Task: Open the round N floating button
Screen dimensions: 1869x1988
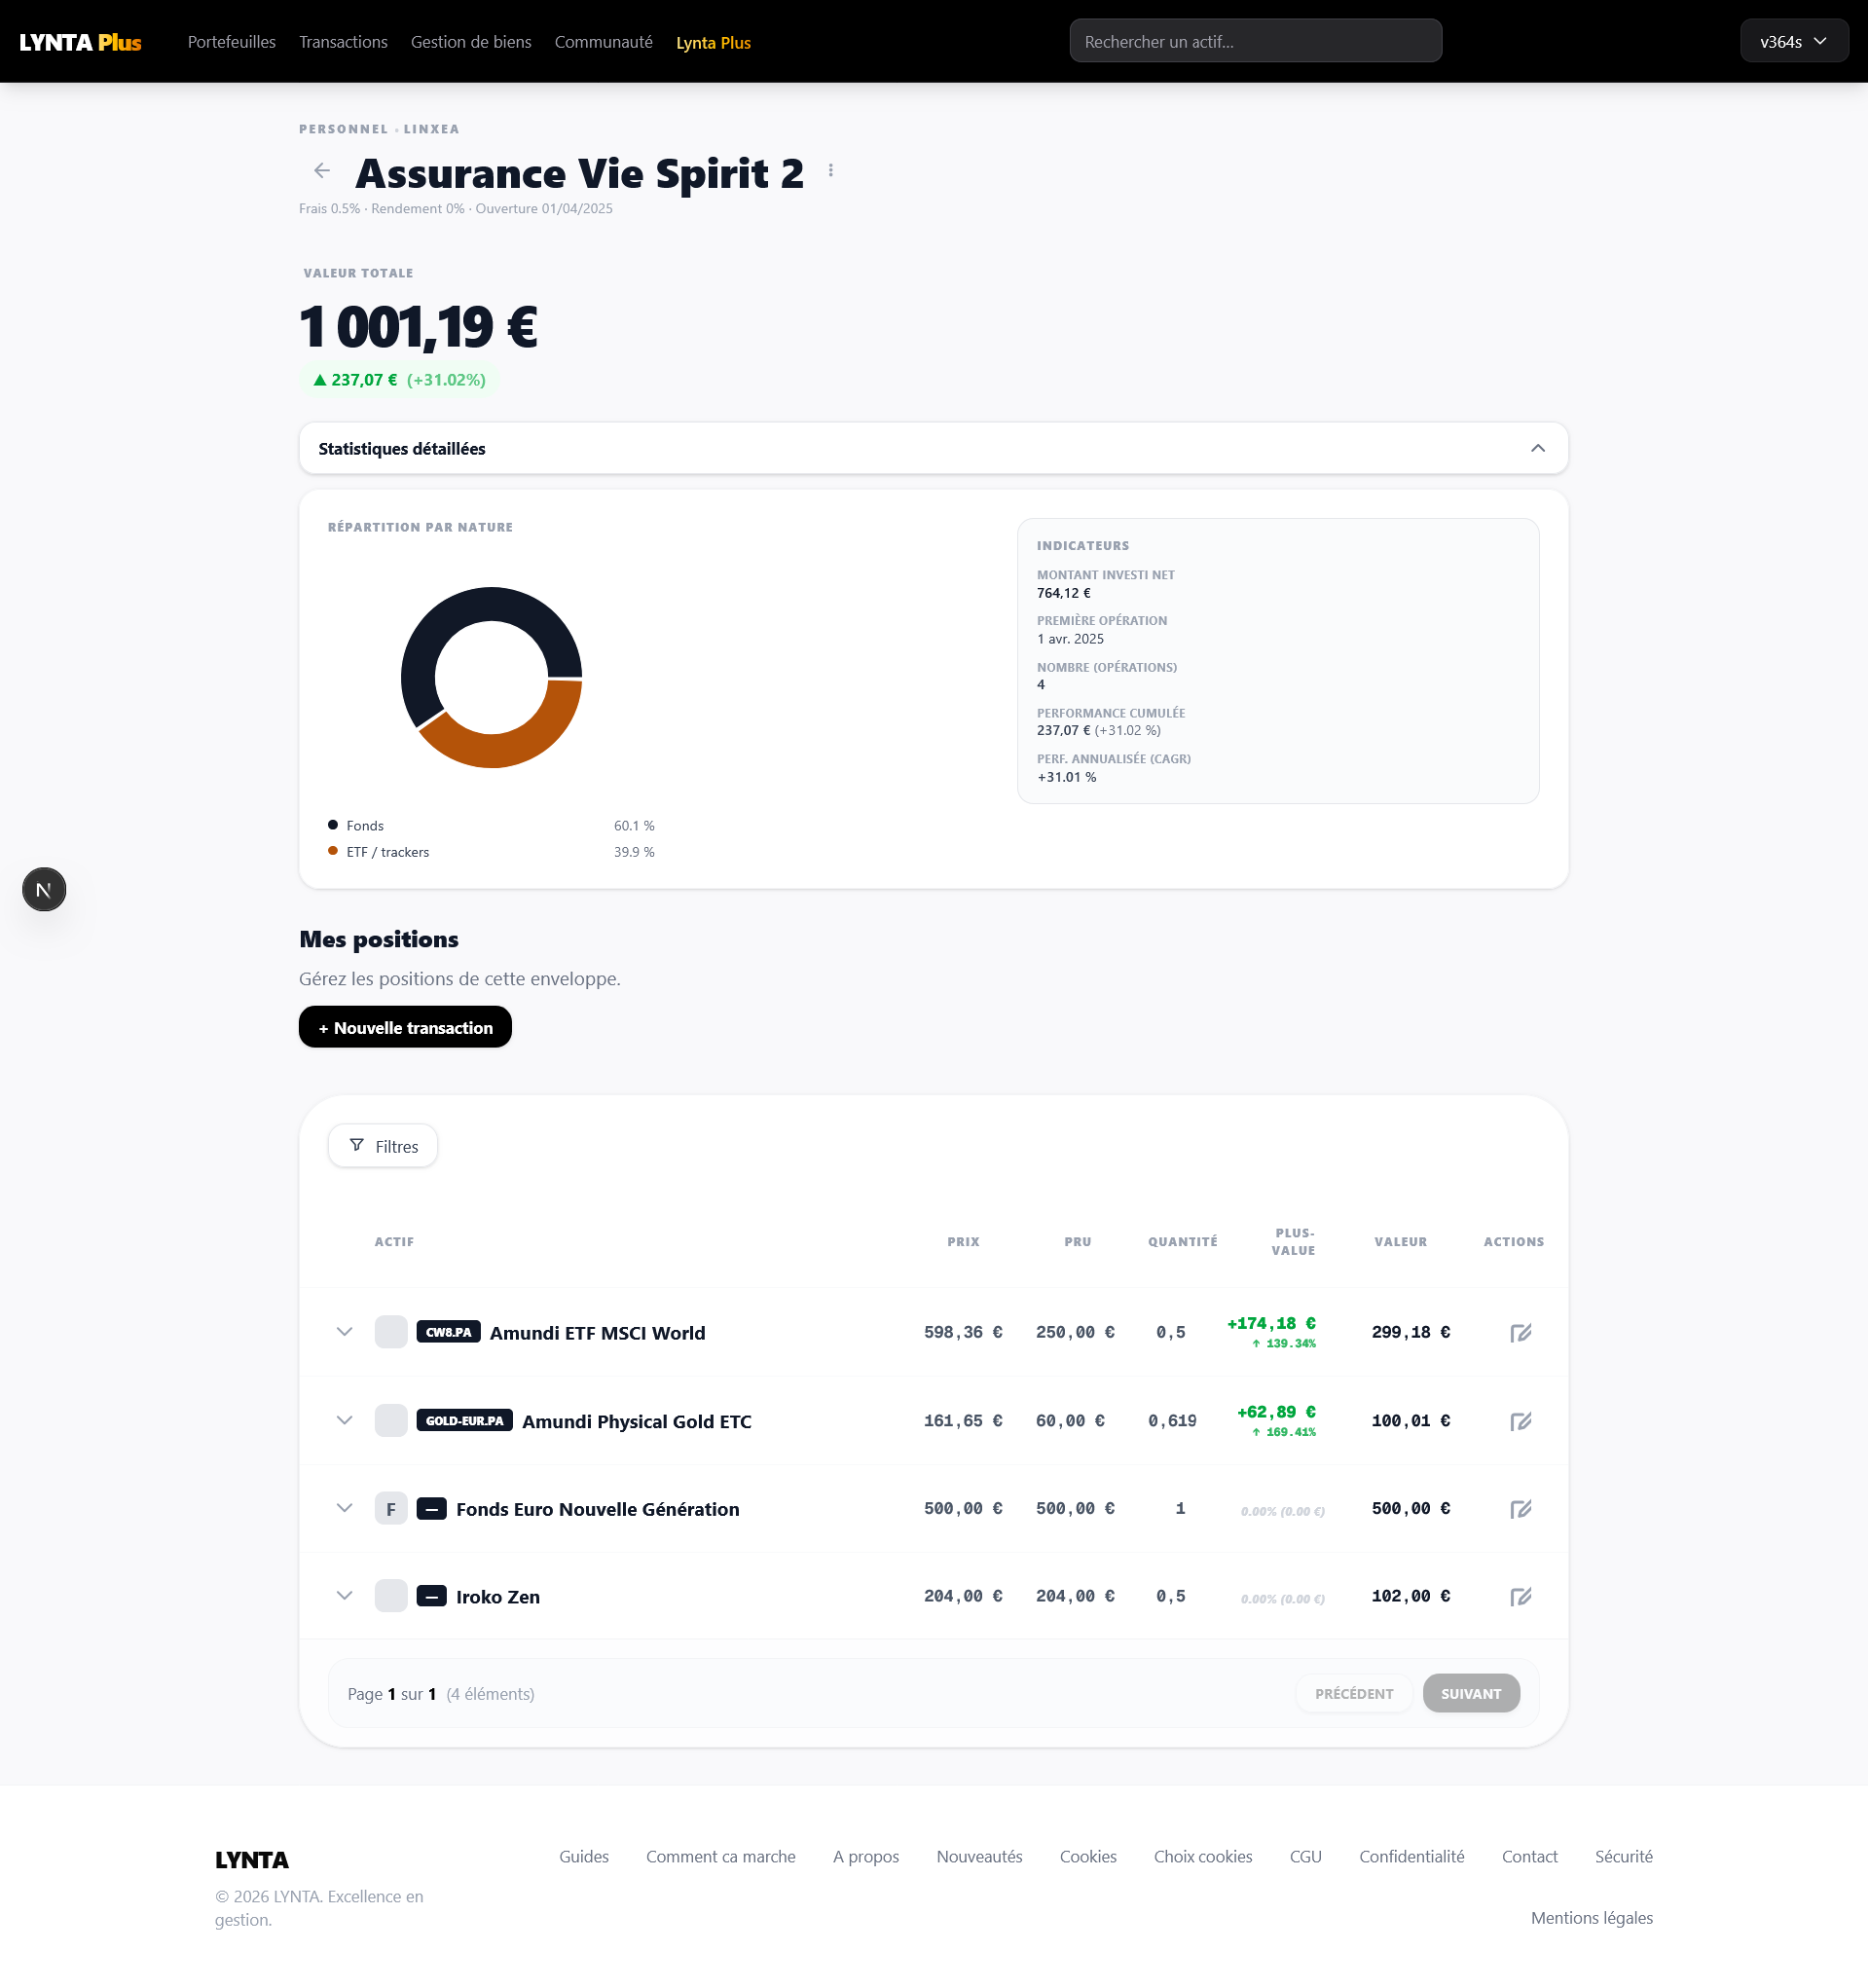Action: point(44,890)
